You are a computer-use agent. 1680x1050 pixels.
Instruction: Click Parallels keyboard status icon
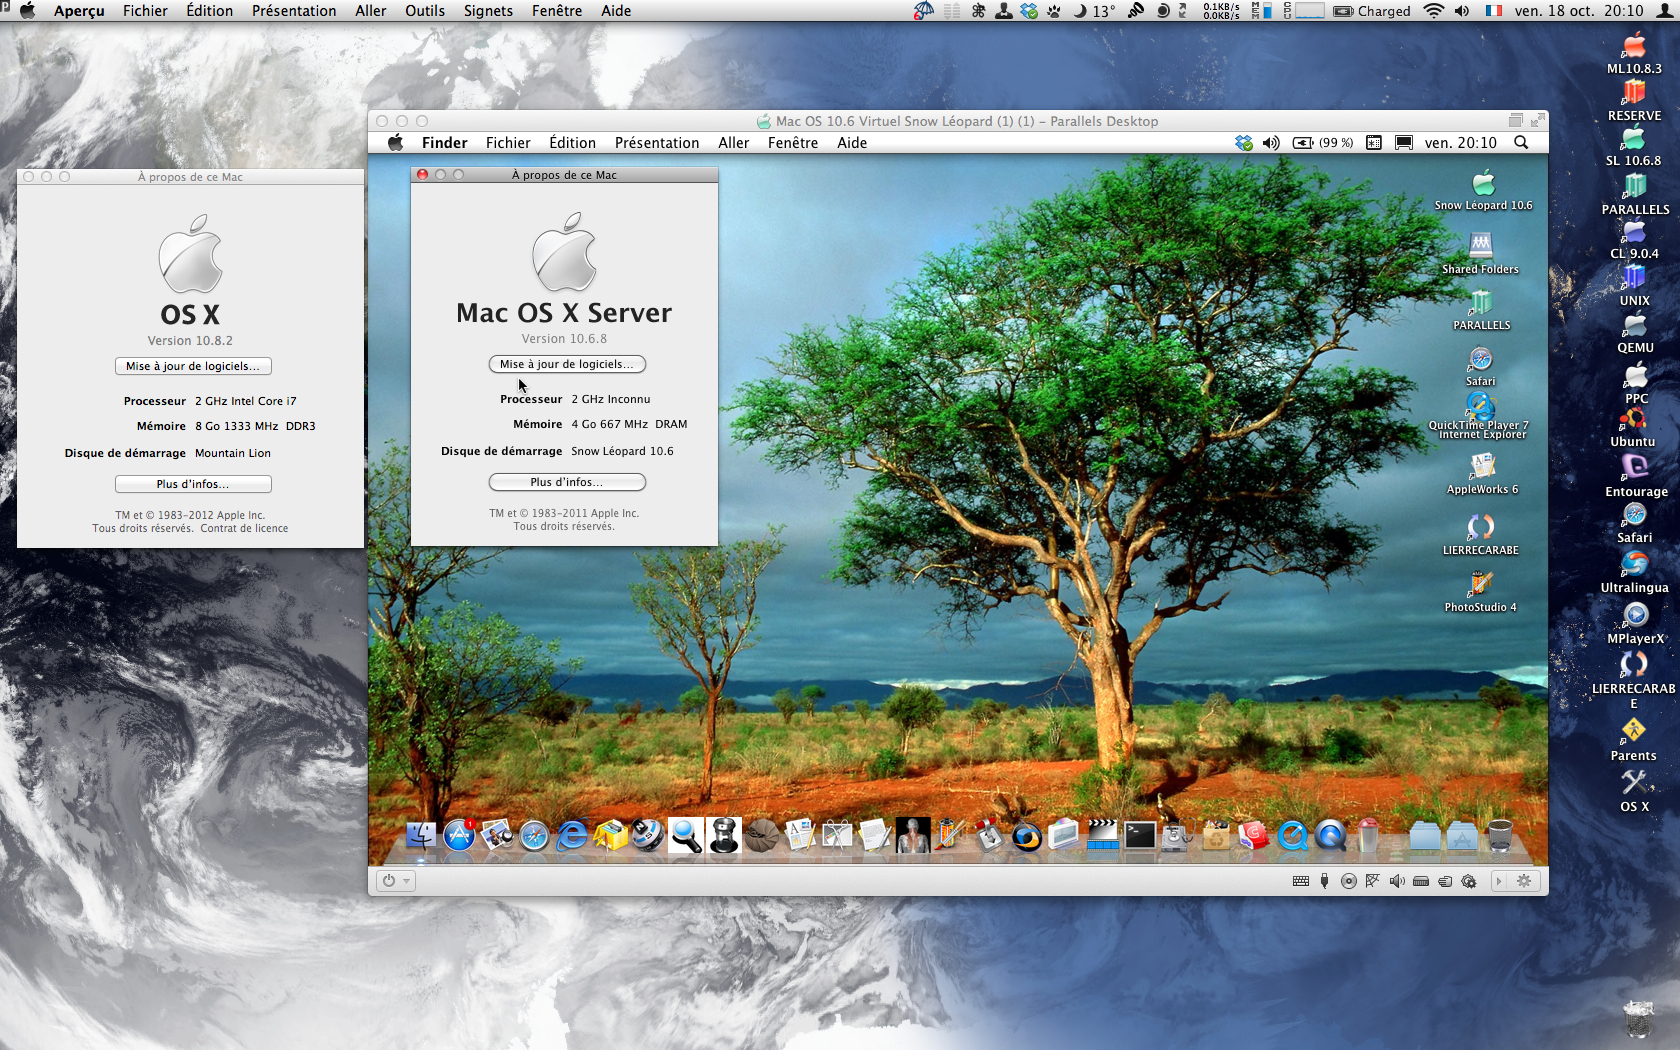pyautogui.click(x=1301, y=881)
